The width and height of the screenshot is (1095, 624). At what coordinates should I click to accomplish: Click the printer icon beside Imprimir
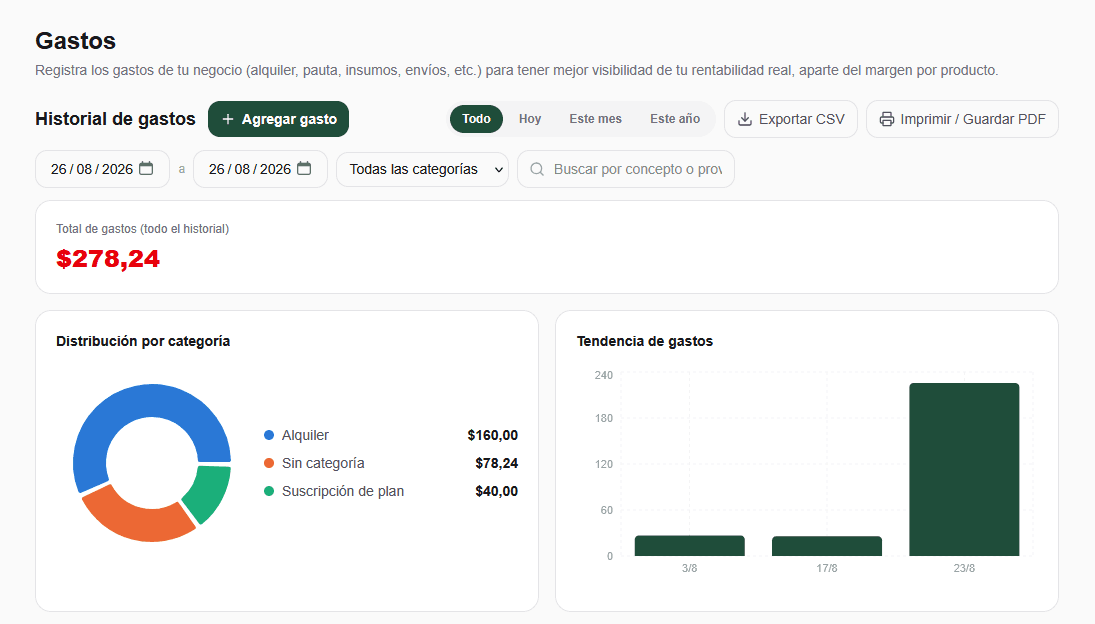887,119
